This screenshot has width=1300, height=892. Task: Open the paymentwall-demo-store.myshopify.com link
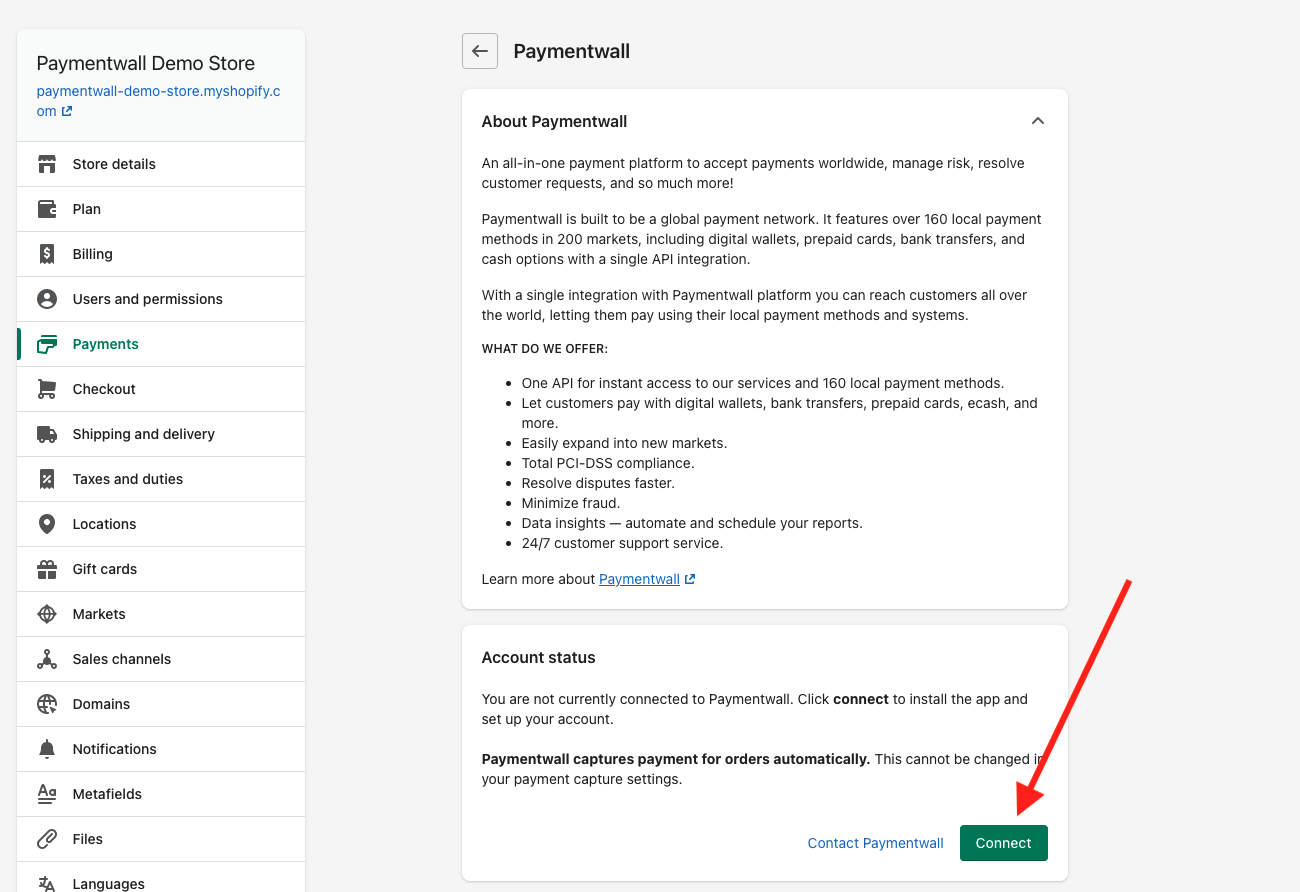point(158,101)
